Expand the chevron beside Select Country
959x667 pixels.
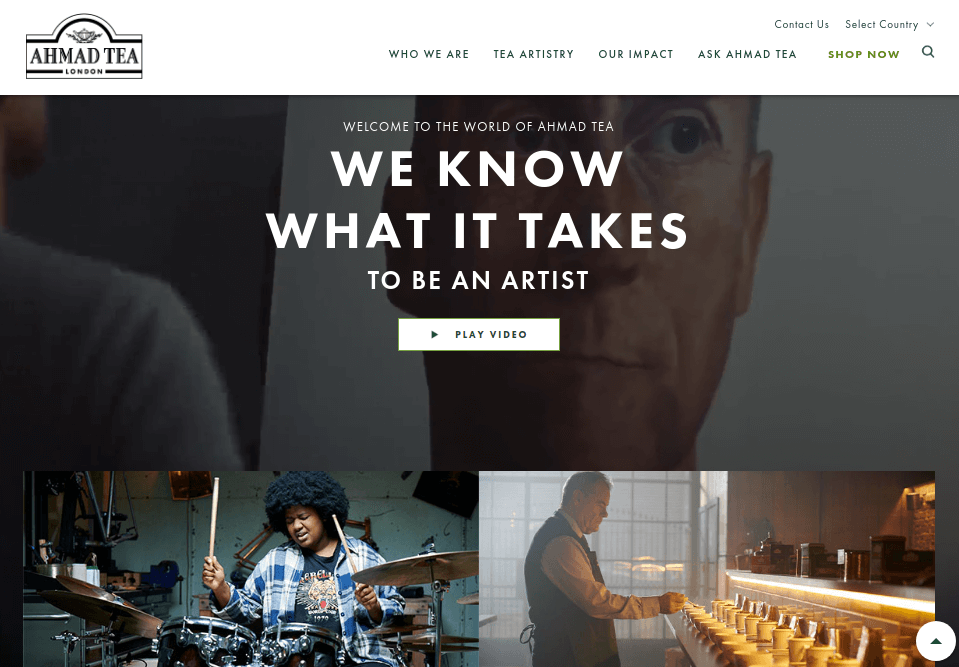tap(930, 24)
